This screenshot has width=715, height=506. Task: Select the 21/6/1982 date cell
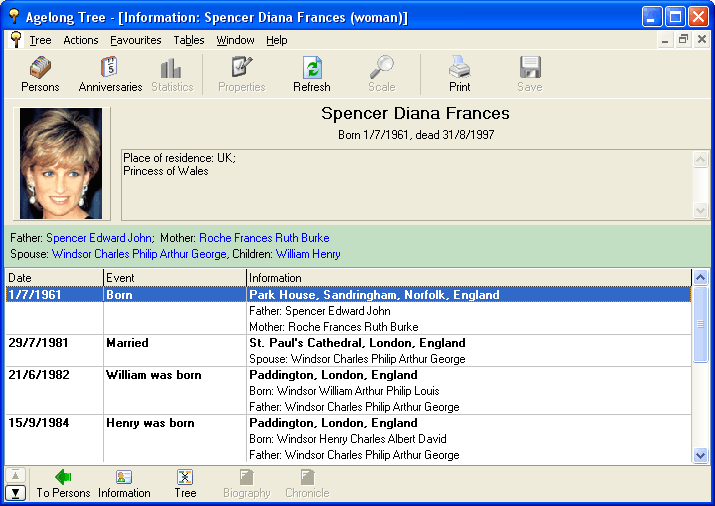(x=54, y=375)
